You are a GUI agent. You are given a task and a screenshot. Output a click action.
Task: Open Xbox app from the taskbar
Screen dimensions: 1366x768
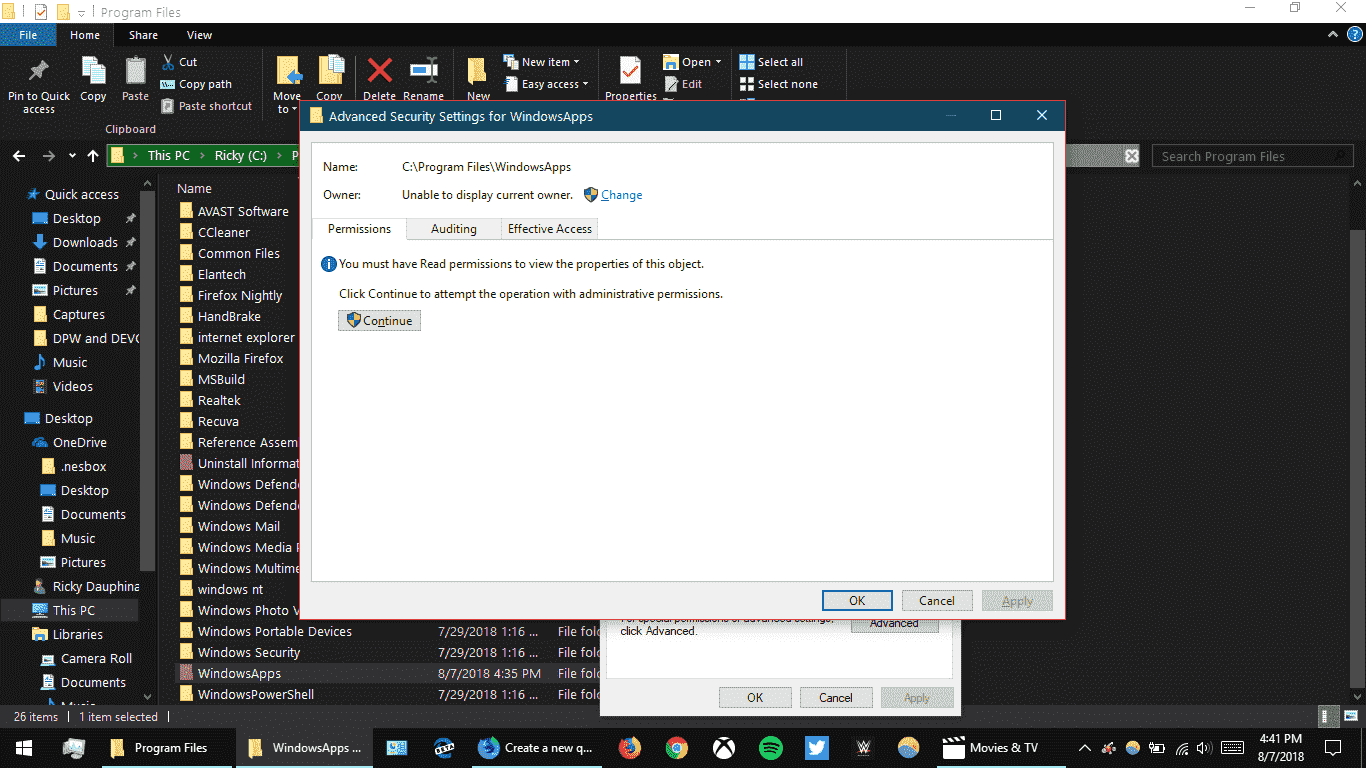[723, 747]
